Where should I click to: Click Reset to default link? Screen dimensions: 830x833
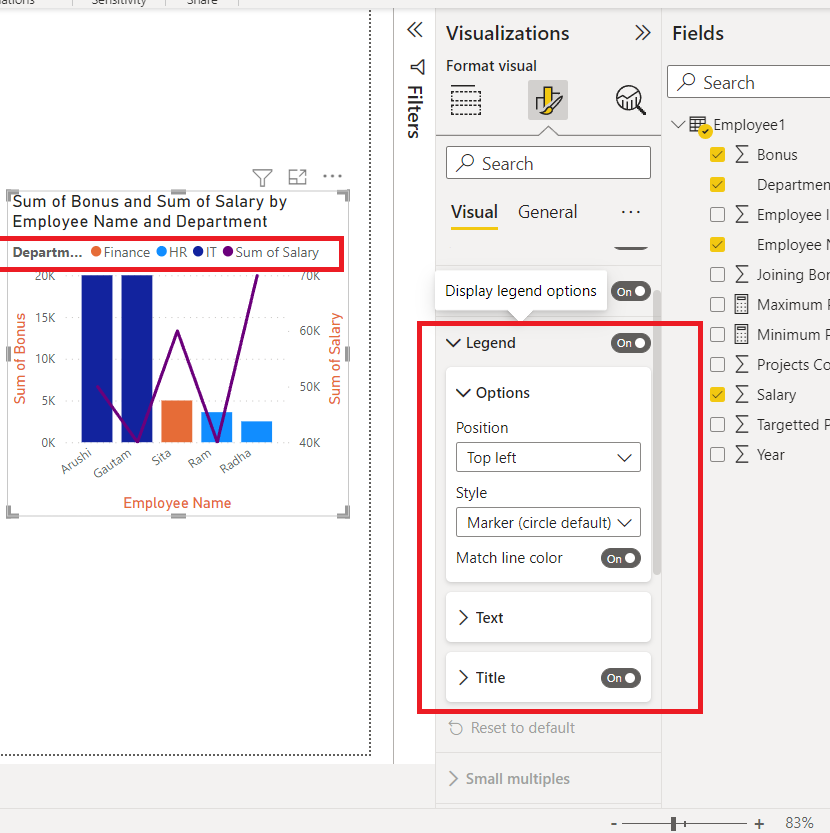pos(522,728)
